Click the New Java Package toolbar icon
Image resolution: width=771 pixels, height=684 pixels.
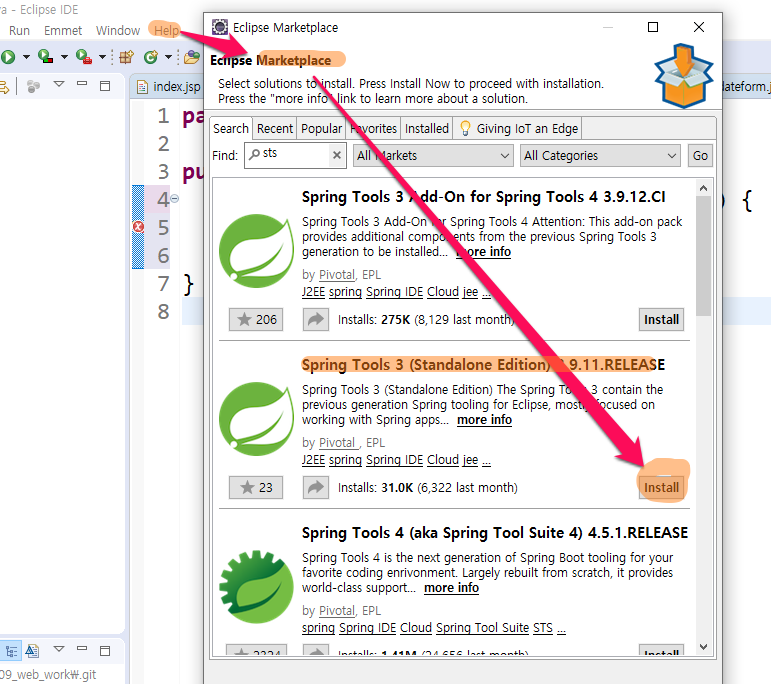tap(126, 57)
